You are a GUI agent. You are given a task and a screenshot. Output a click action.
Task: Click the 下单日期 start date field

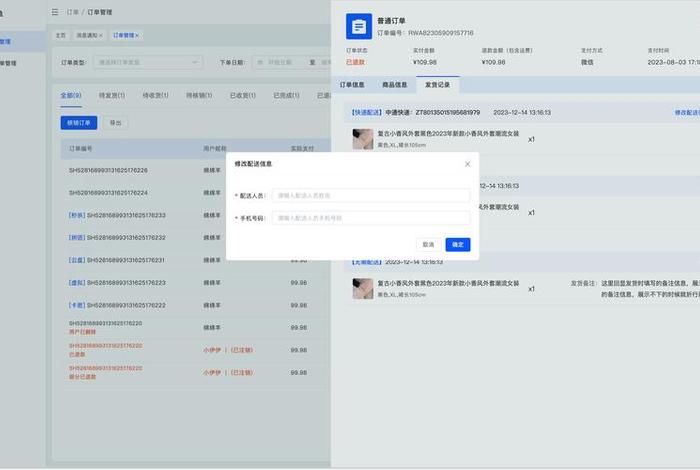click(279, 62)
